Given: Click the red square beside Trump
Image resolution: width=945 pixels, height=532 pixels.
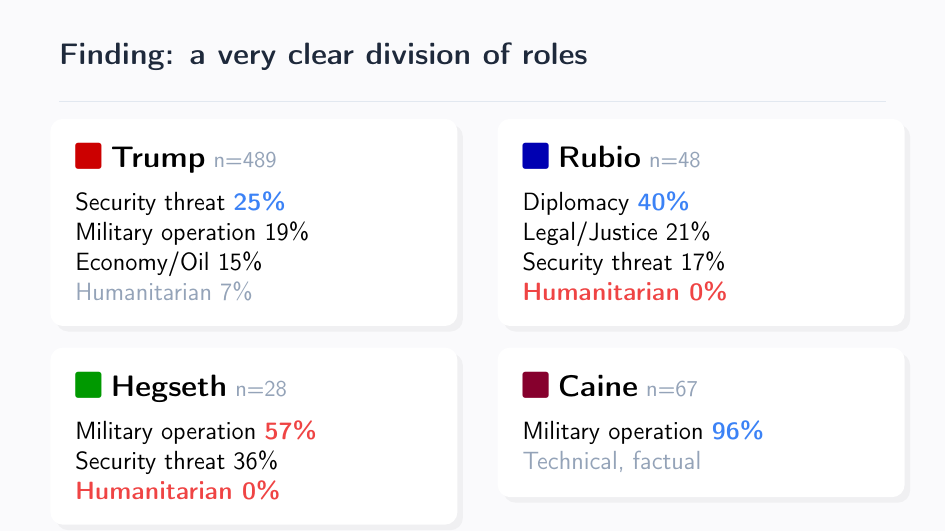Looking at the screenshot, I should (x=89, y=156).
